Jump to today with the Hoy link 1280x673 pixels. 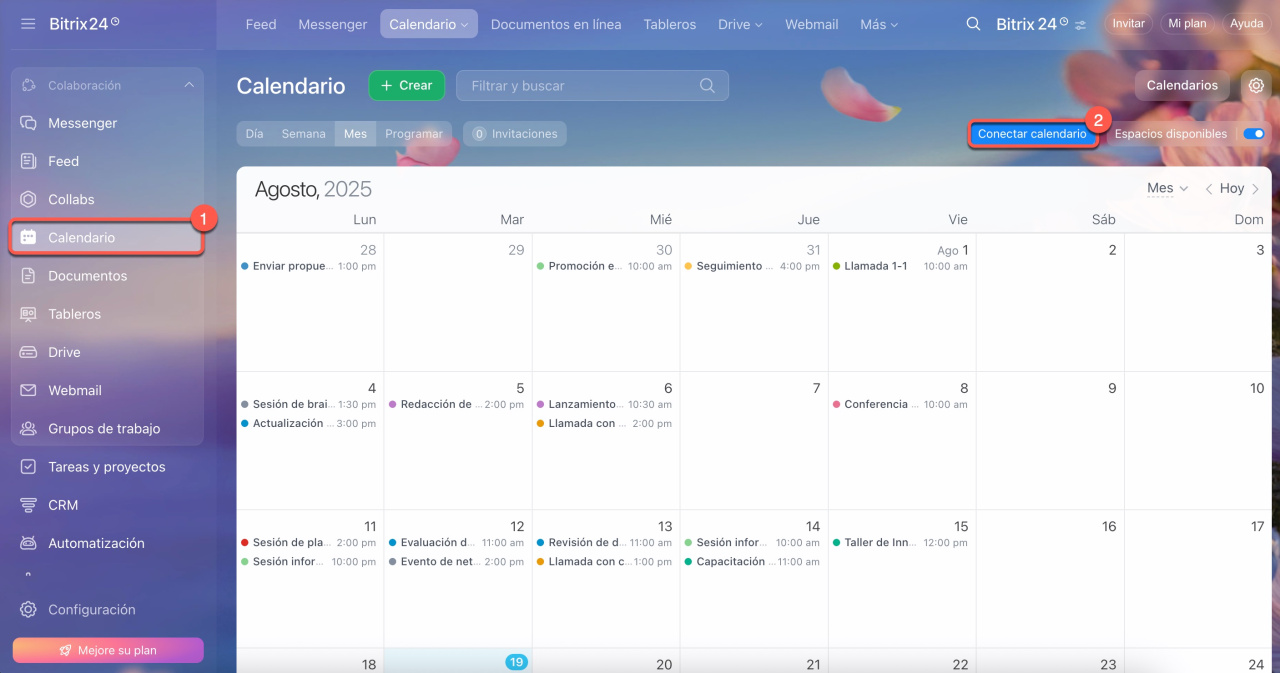coord(1232,189)
